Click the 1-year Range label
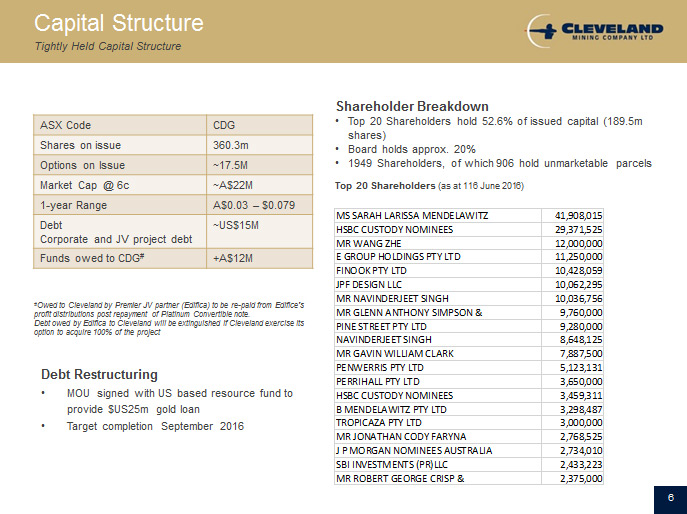 [x=74, y=205]
